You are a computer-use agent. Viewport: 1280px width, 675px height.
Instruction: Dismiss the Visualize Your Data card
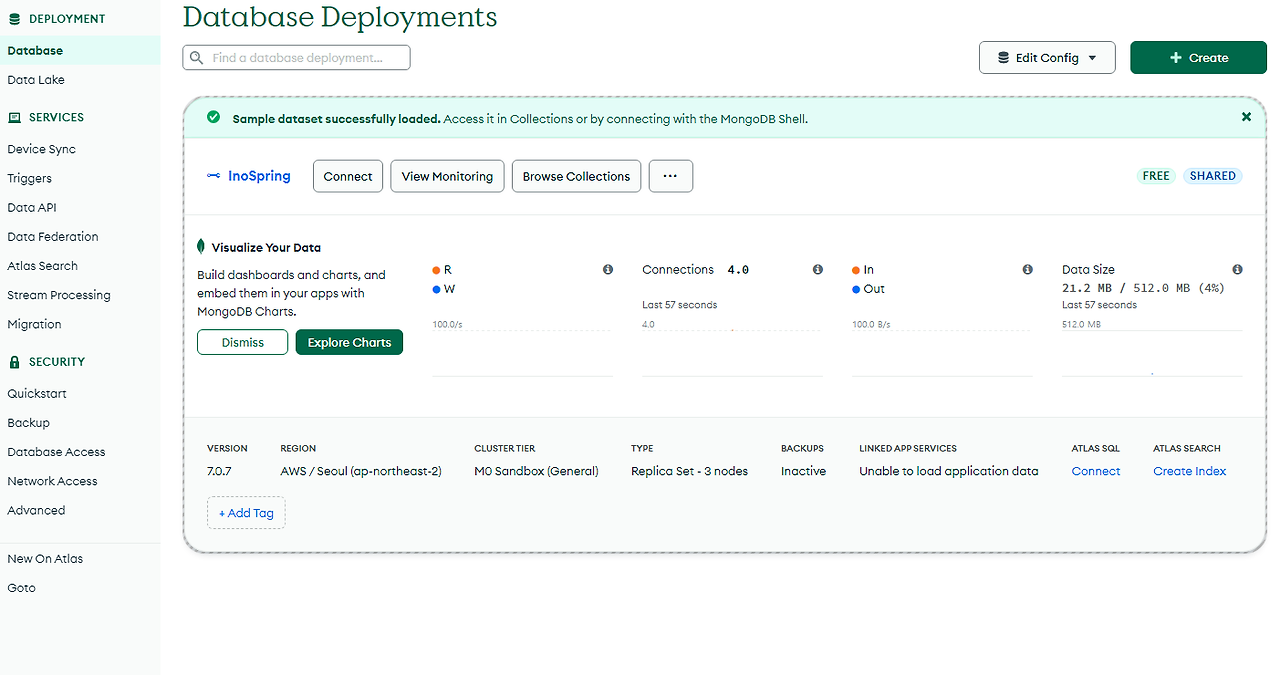coord(243,342)
